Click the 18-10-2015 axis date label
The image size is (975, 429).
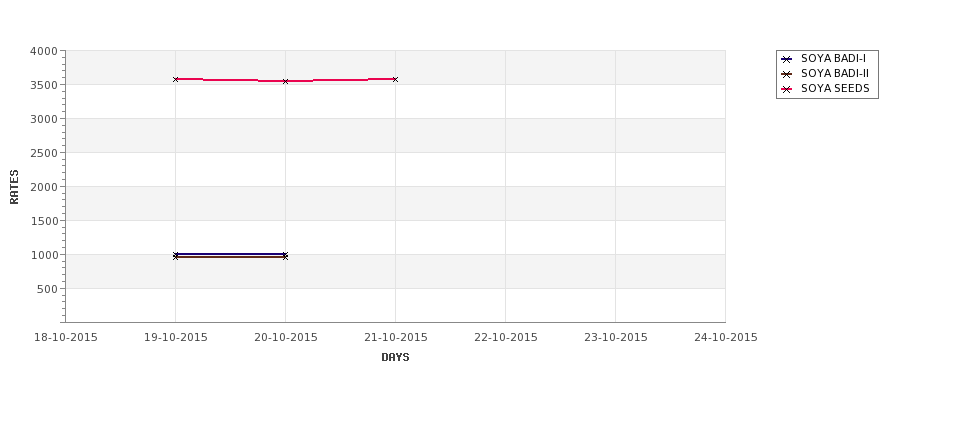65,338
